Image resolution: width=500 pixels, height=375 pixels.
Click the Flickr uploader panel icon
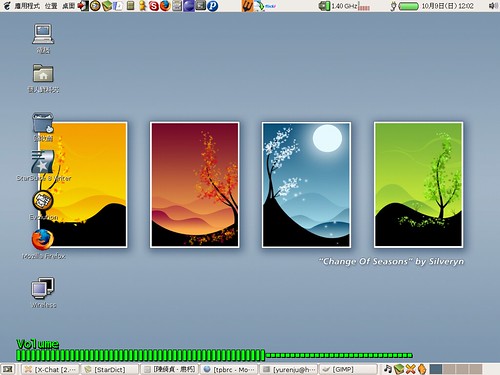pyautogui.click(x=265, y=6)
